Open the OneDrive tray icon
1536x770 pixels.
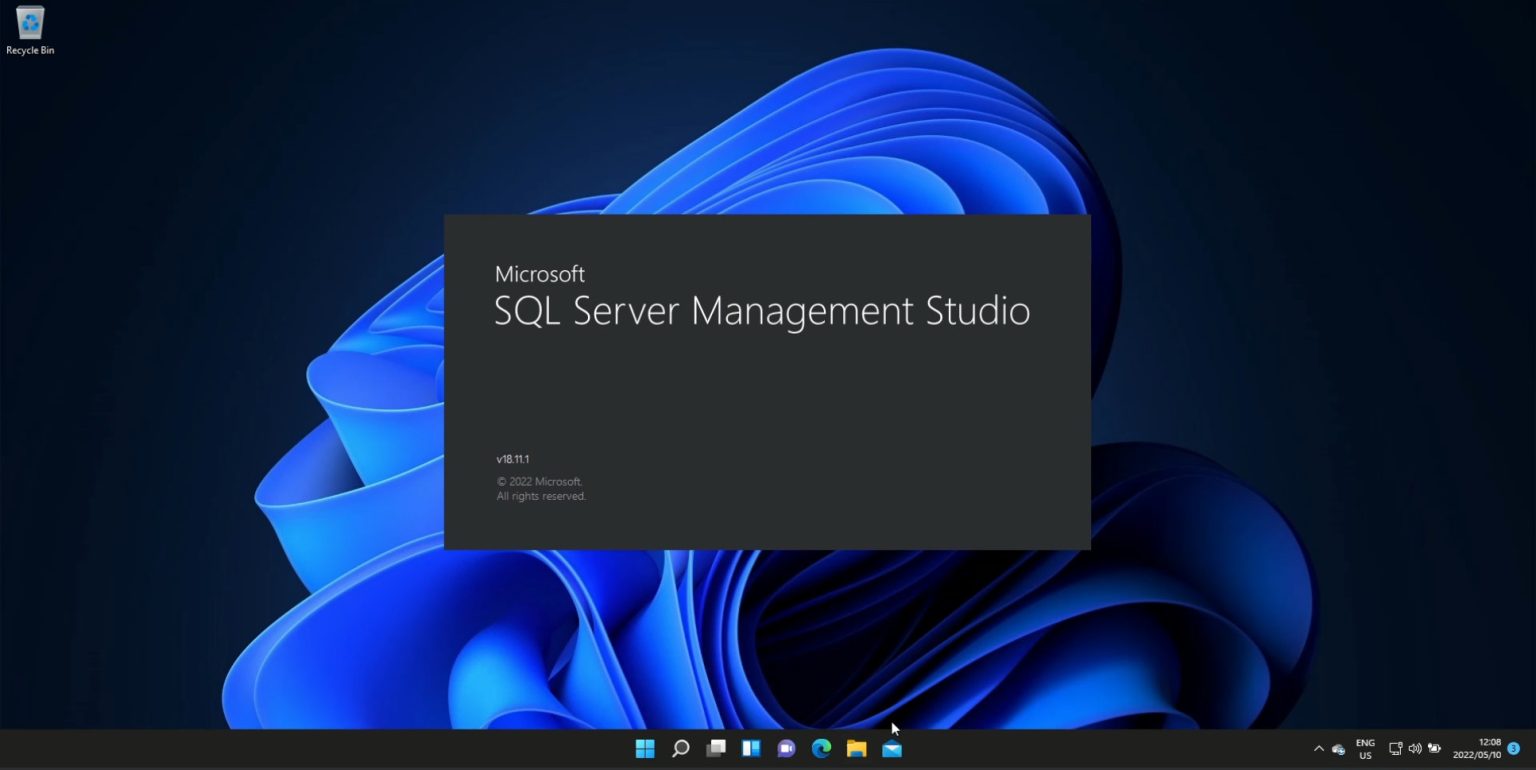(1340, 748)
